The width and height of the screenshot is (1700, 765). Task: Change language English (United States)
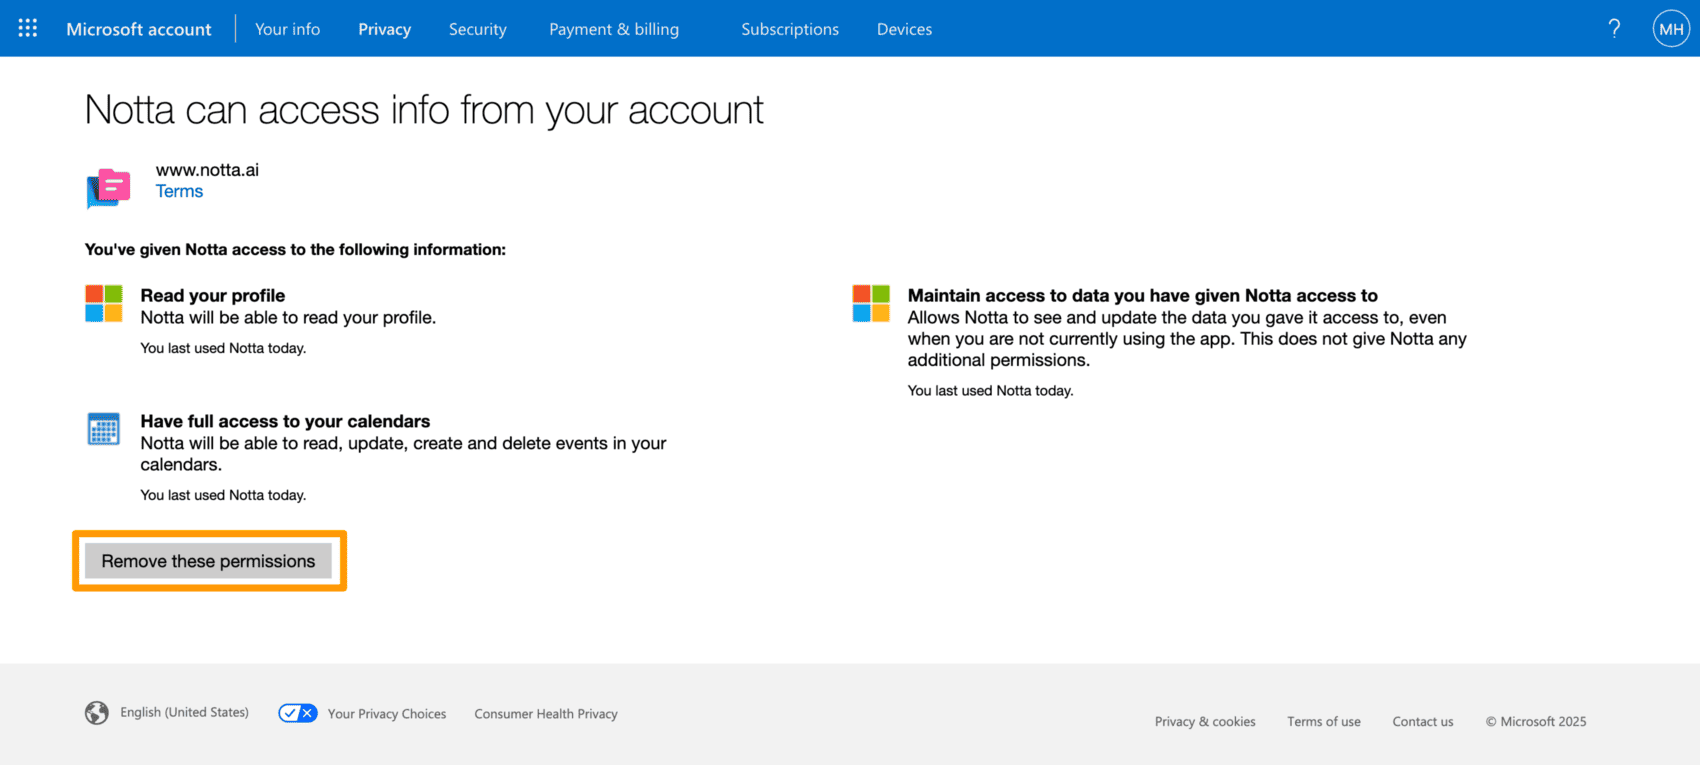point(185,712)
